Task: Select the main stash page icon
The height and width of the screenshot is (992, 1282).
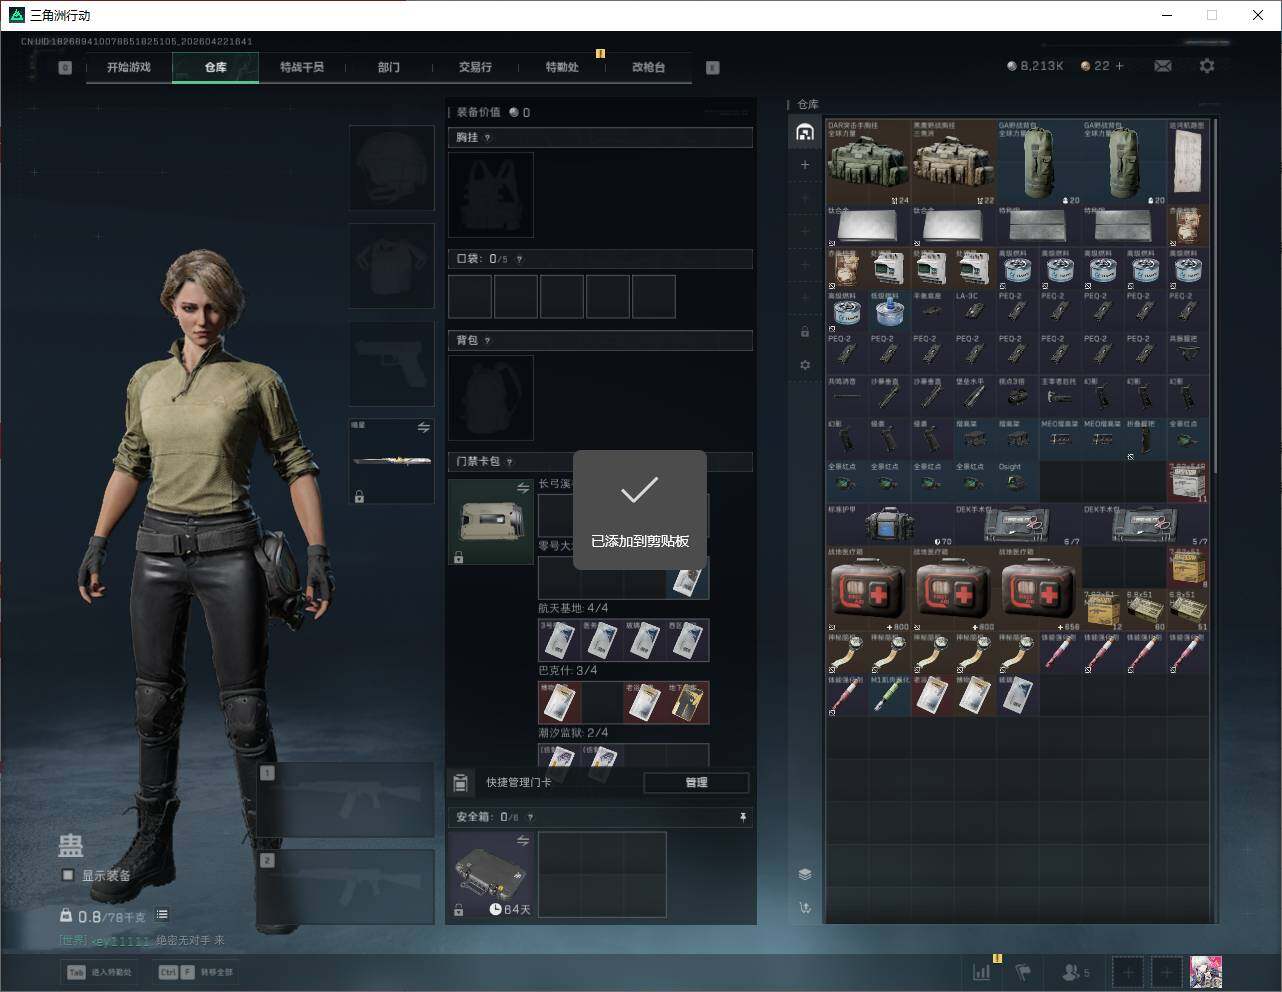Action: [805, 132]
